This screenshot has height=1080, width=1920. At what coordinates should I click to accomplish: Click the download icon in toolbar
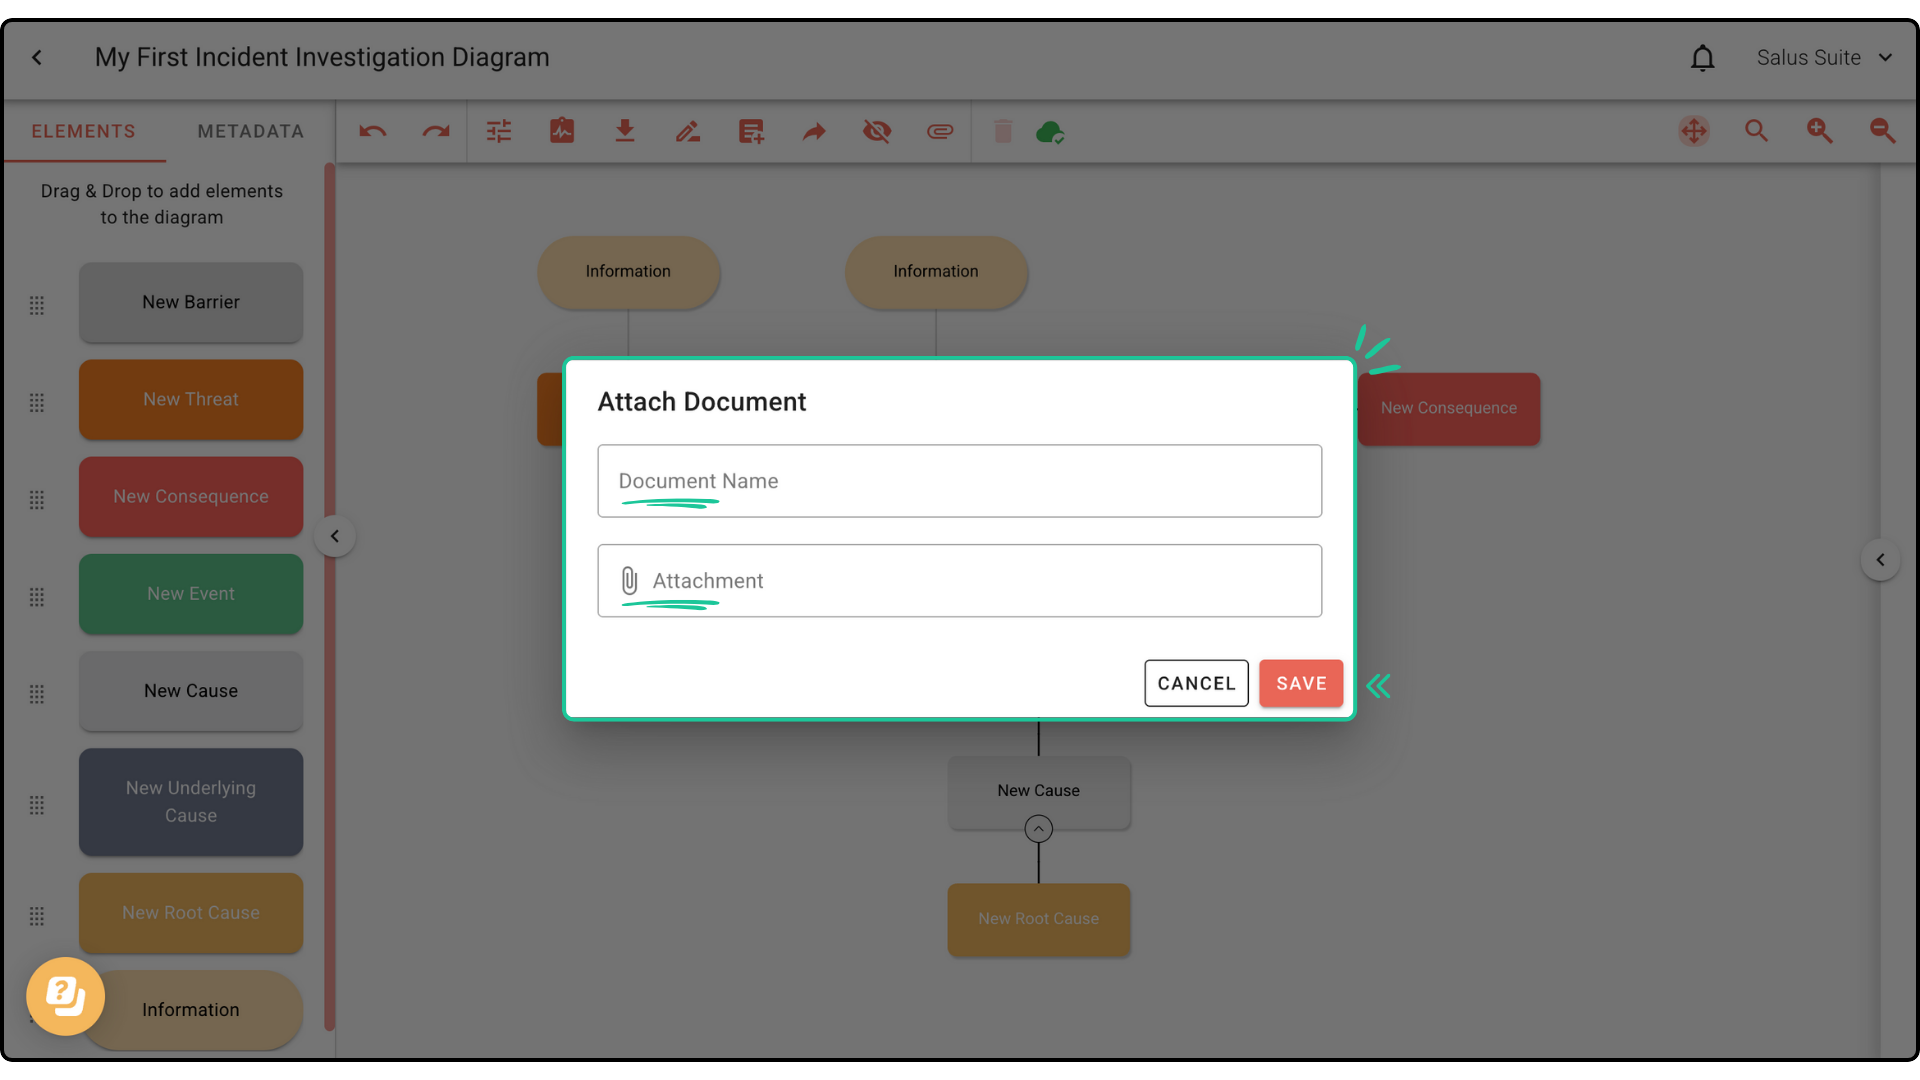pos(625,131)
